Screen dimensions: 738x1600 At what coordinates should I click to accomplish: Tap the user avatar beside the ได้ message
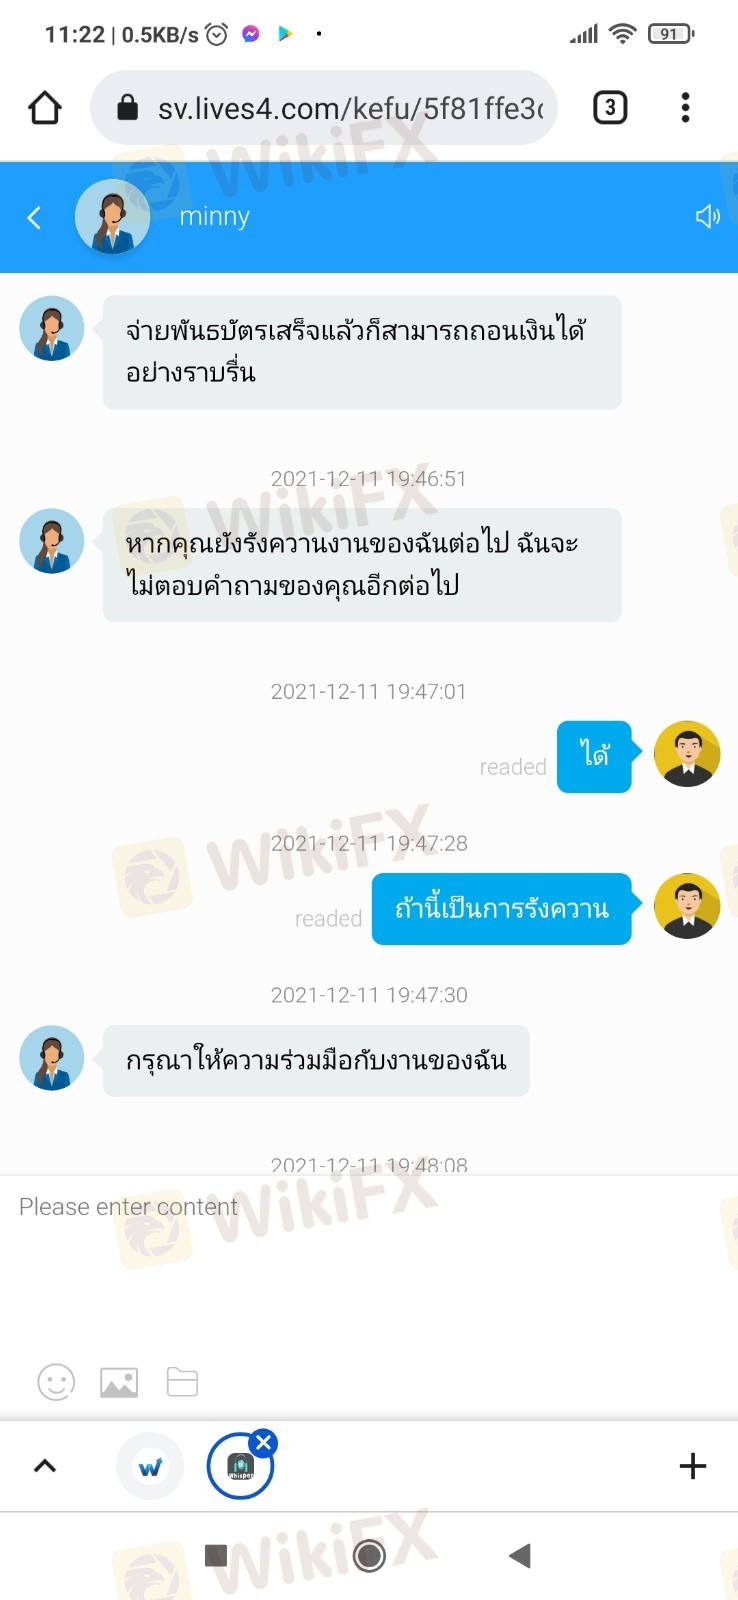coord(687,754)
